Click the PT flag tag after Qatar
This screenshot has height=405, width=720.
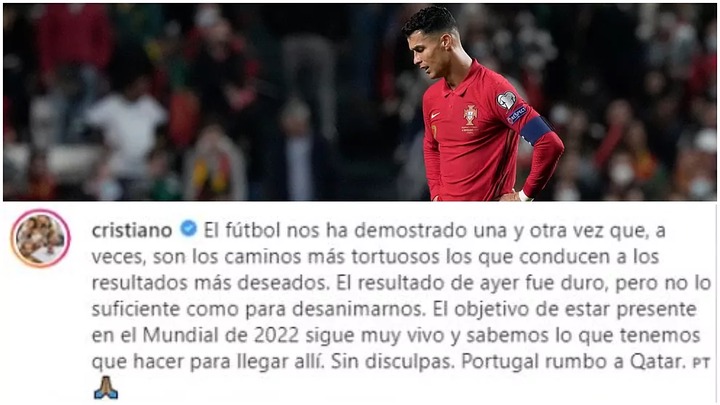[701, 363]
